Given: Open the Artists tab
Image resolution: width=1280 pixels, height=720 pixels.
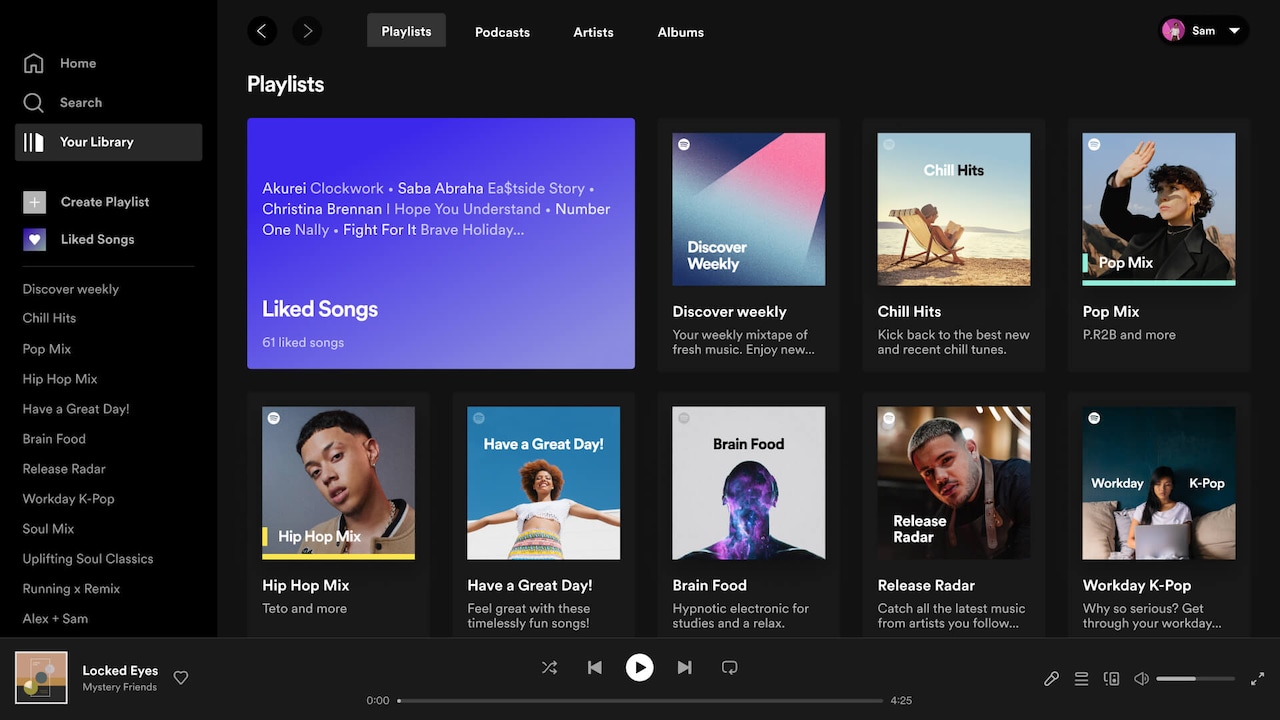Looking at the screenshot, I should click(x=593, y=31).
